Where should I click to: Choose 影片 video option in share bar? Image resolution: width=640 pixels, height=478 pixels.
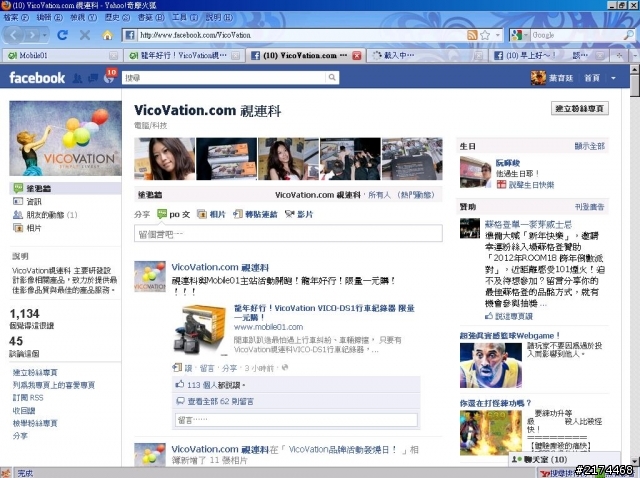pos(299,214)
